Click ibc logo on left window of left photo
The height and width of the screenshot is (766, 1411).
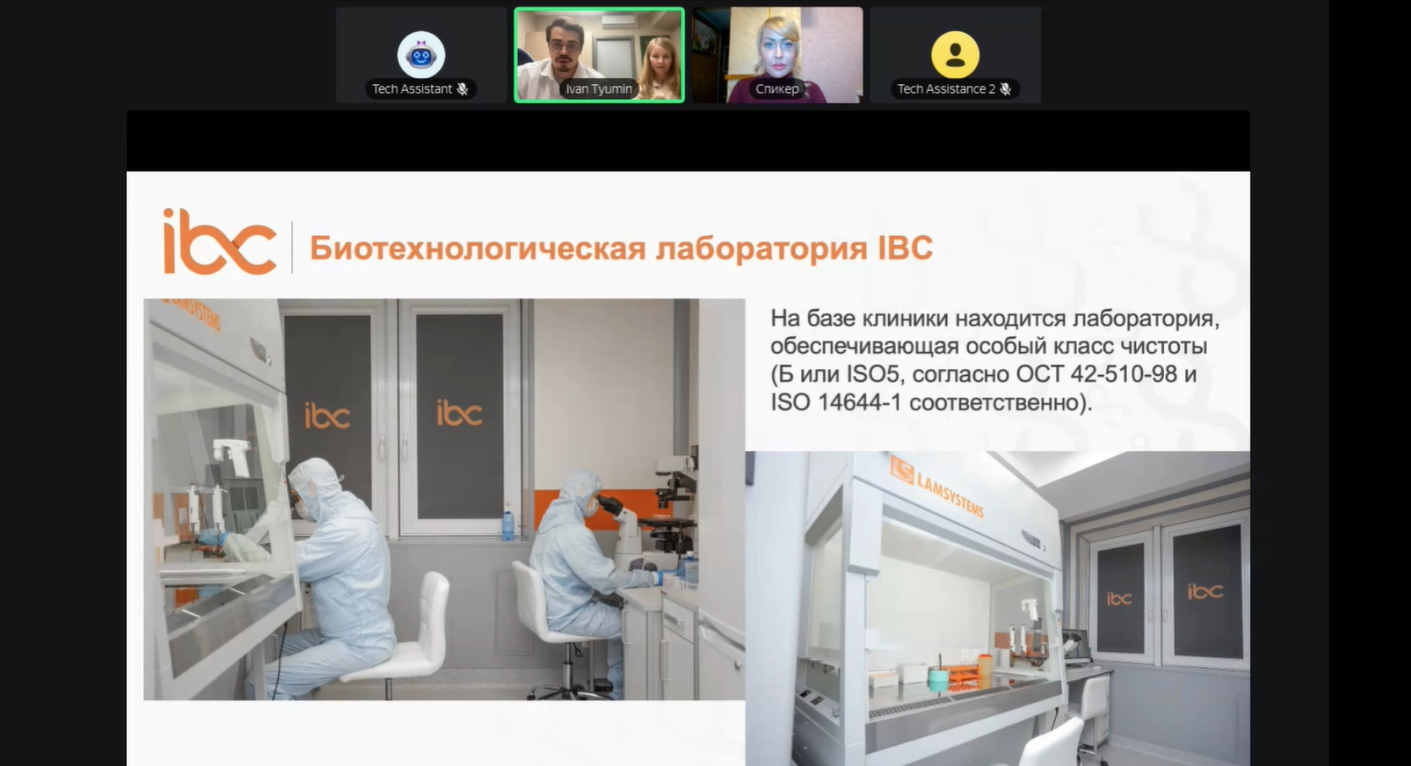pyautogui.click(x=327, y=416)
